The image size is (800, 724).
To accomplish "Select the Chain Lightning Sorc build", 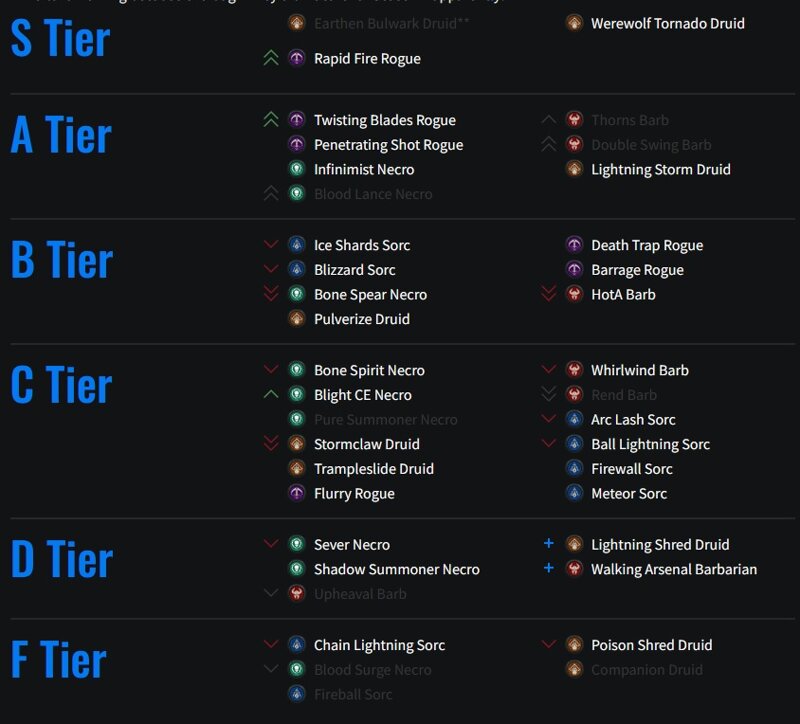I will tap(379, 645).
